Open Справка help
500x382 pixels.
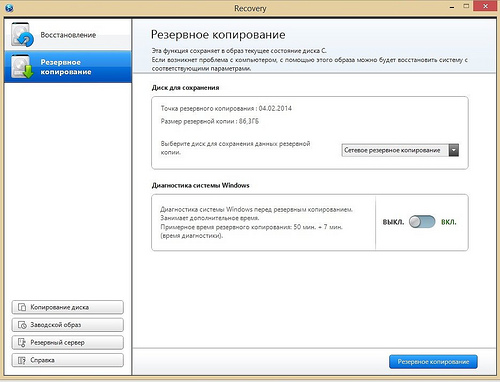coord(68,360)
